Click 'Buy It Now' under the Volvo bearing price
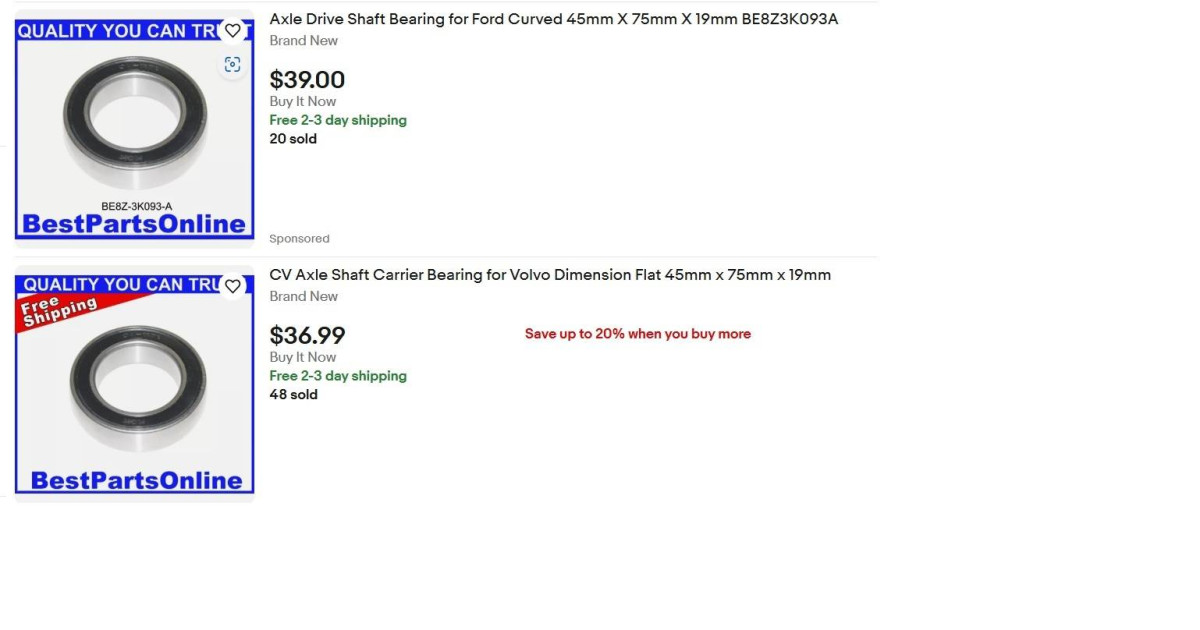Screen dimensions: 1200x630 (302, 357)
